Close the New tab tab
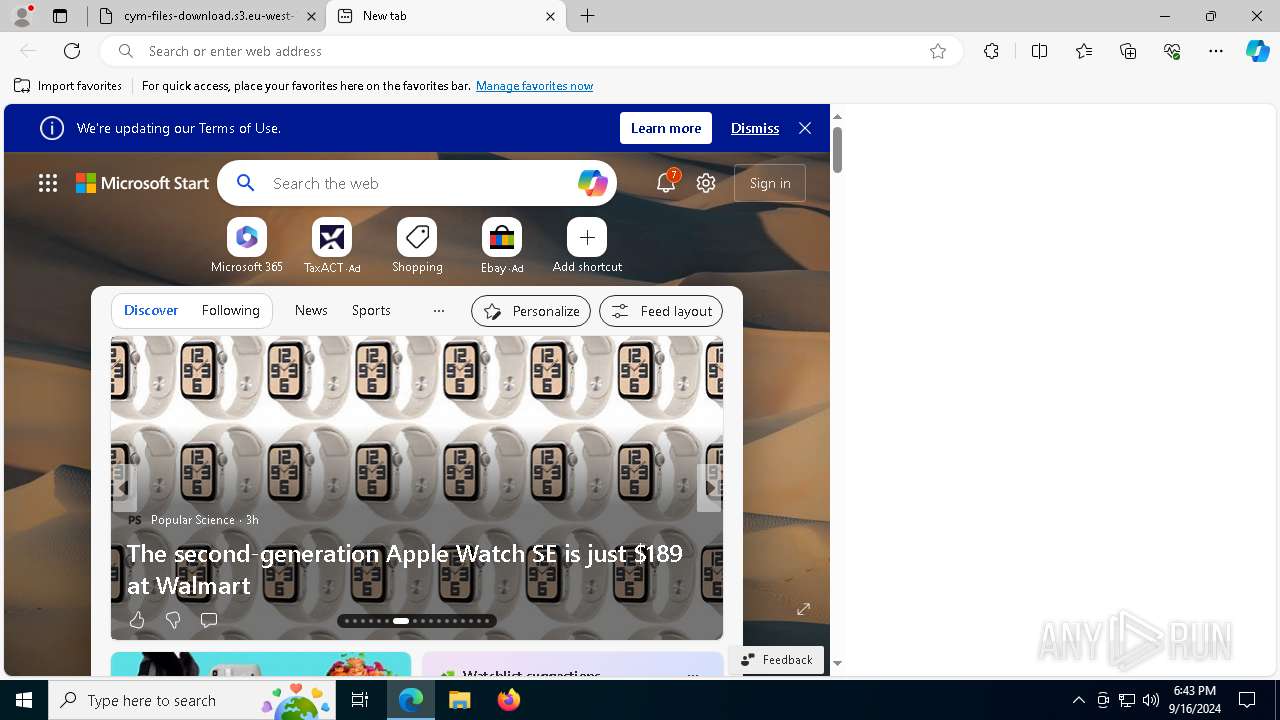The height and width of the screenshot is (720, 1280). pyautogui.click(x=550, y=16)
